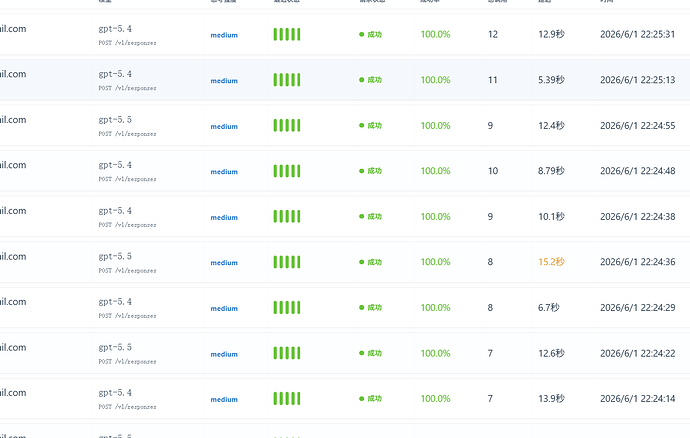Click the gpt-5.4 model name in 22:24:29 row
Viewport: 690px width, 438px height.
[115, 302]
